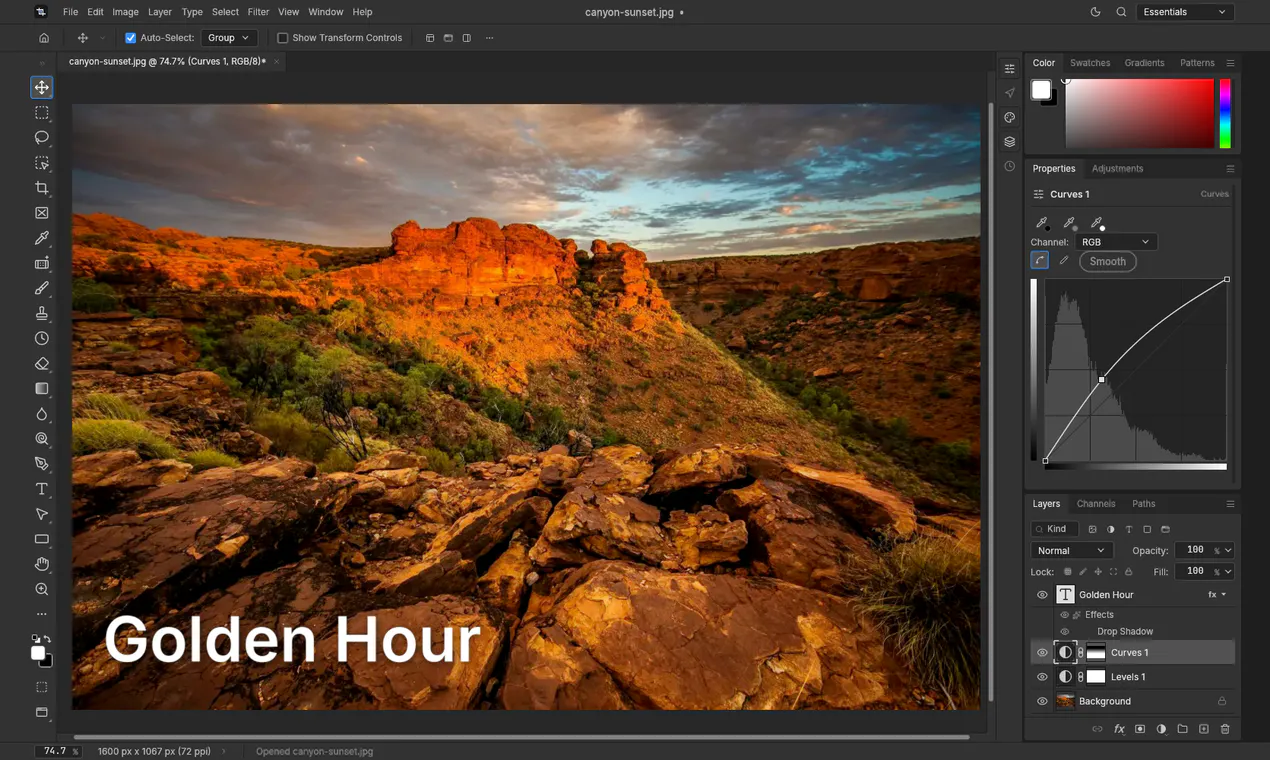This screenshot has width=1270, height=760.
Task: Toggle the dark mode moon icon
Action: 1095,12
